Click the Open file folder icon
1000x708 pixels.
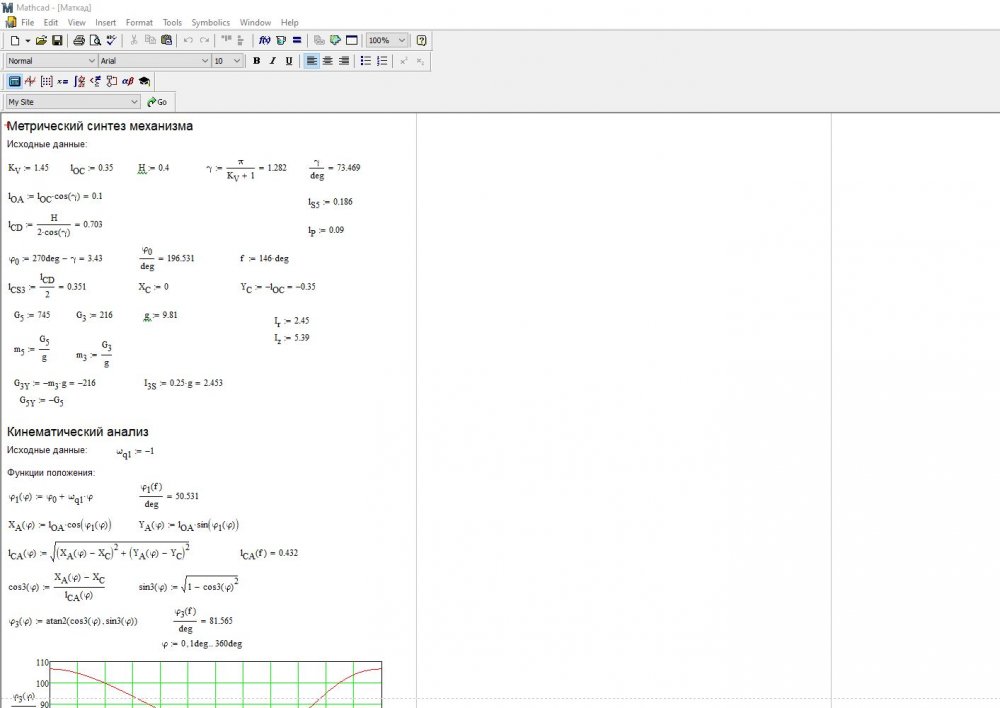tap(41, 40)
